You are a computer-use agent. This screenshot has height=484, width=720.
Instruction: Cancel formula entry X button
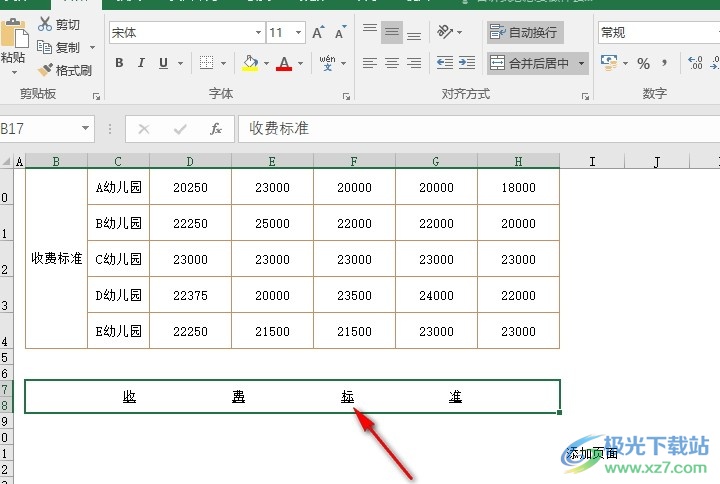pos(144,129)
